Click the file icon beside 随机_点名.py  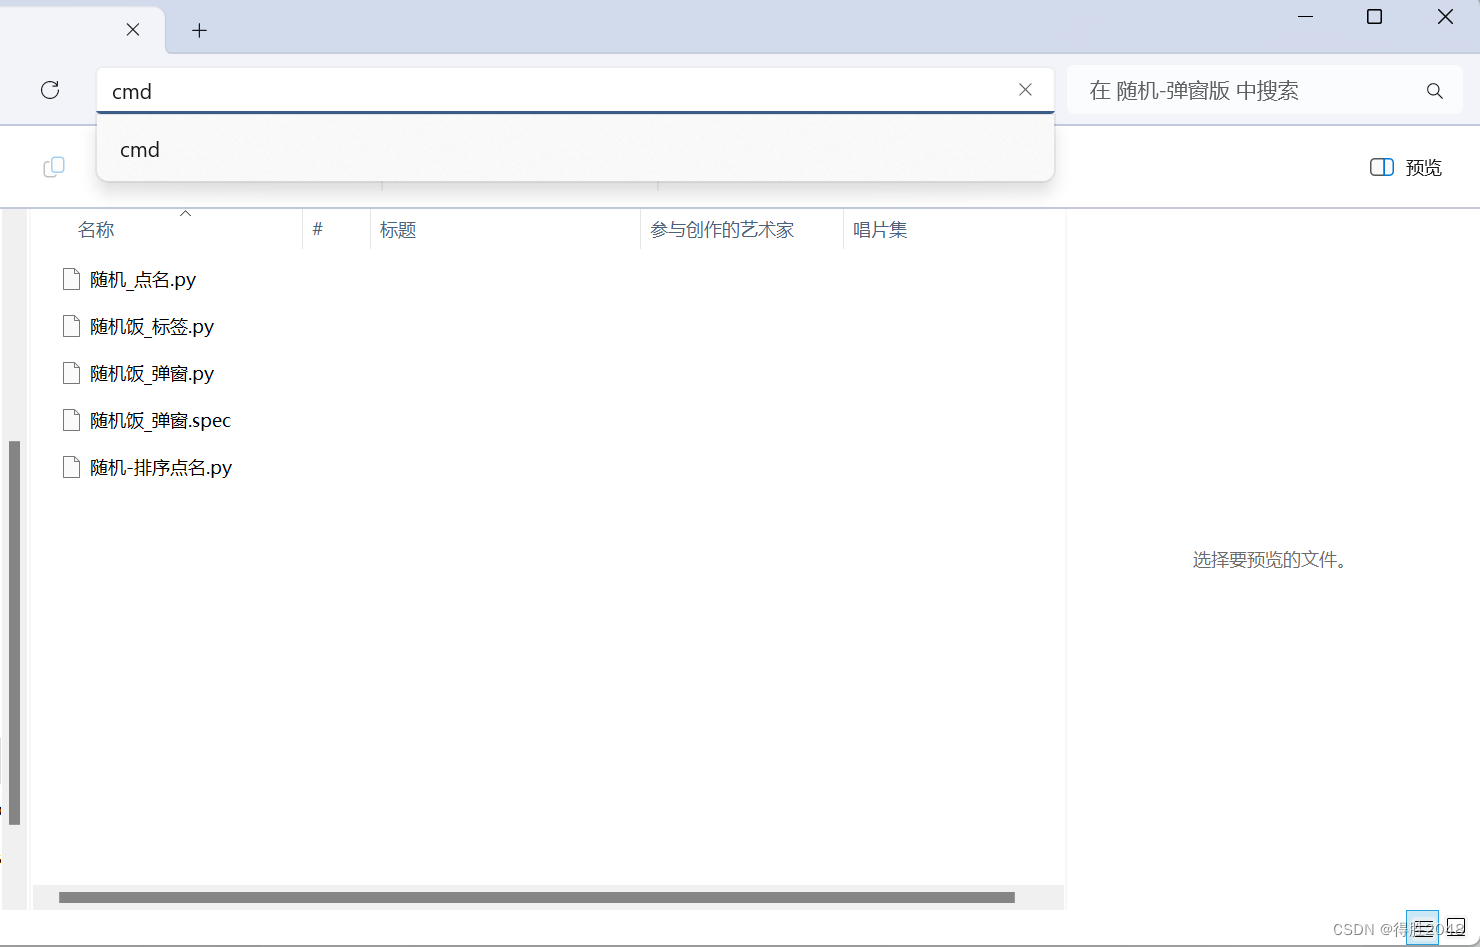71,279
